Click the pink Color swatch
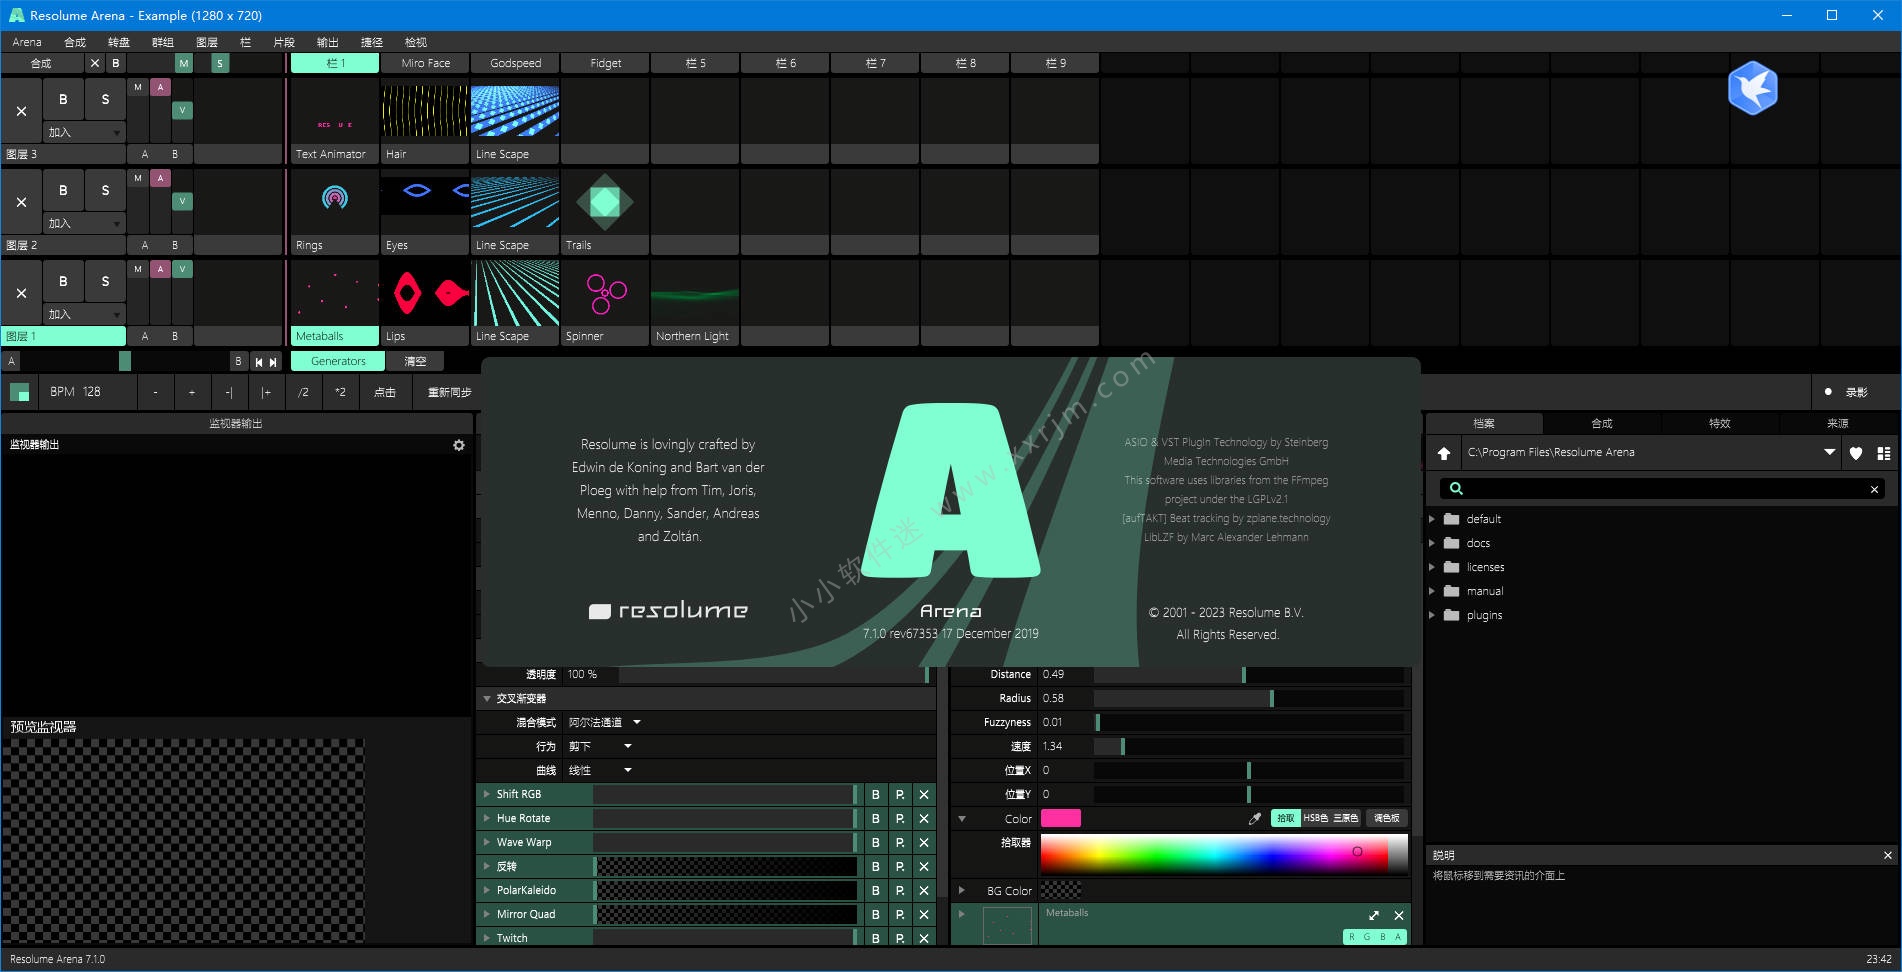 pos(1061,818)
